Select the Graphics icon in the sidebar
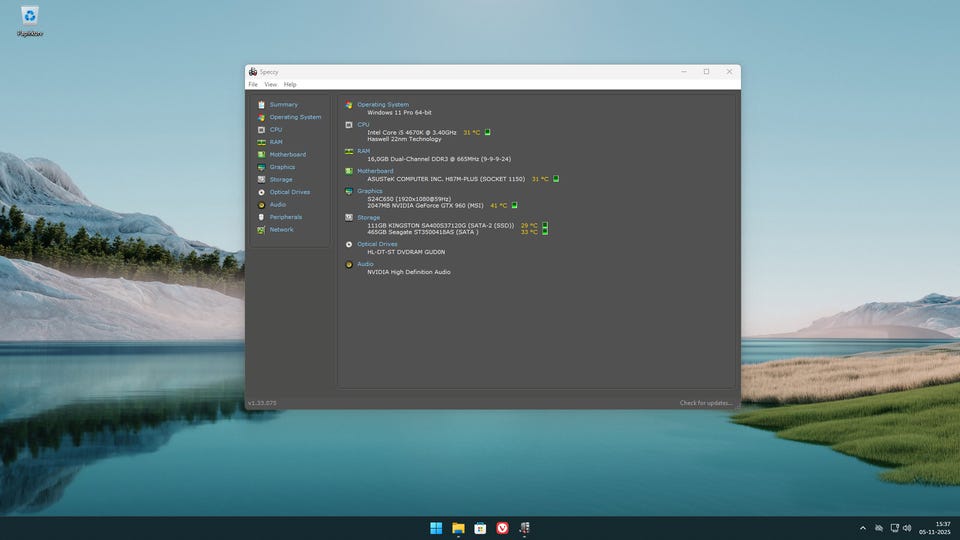Image resolution: width=960 pixels, height=540 pixels. [x=261, y=167]
